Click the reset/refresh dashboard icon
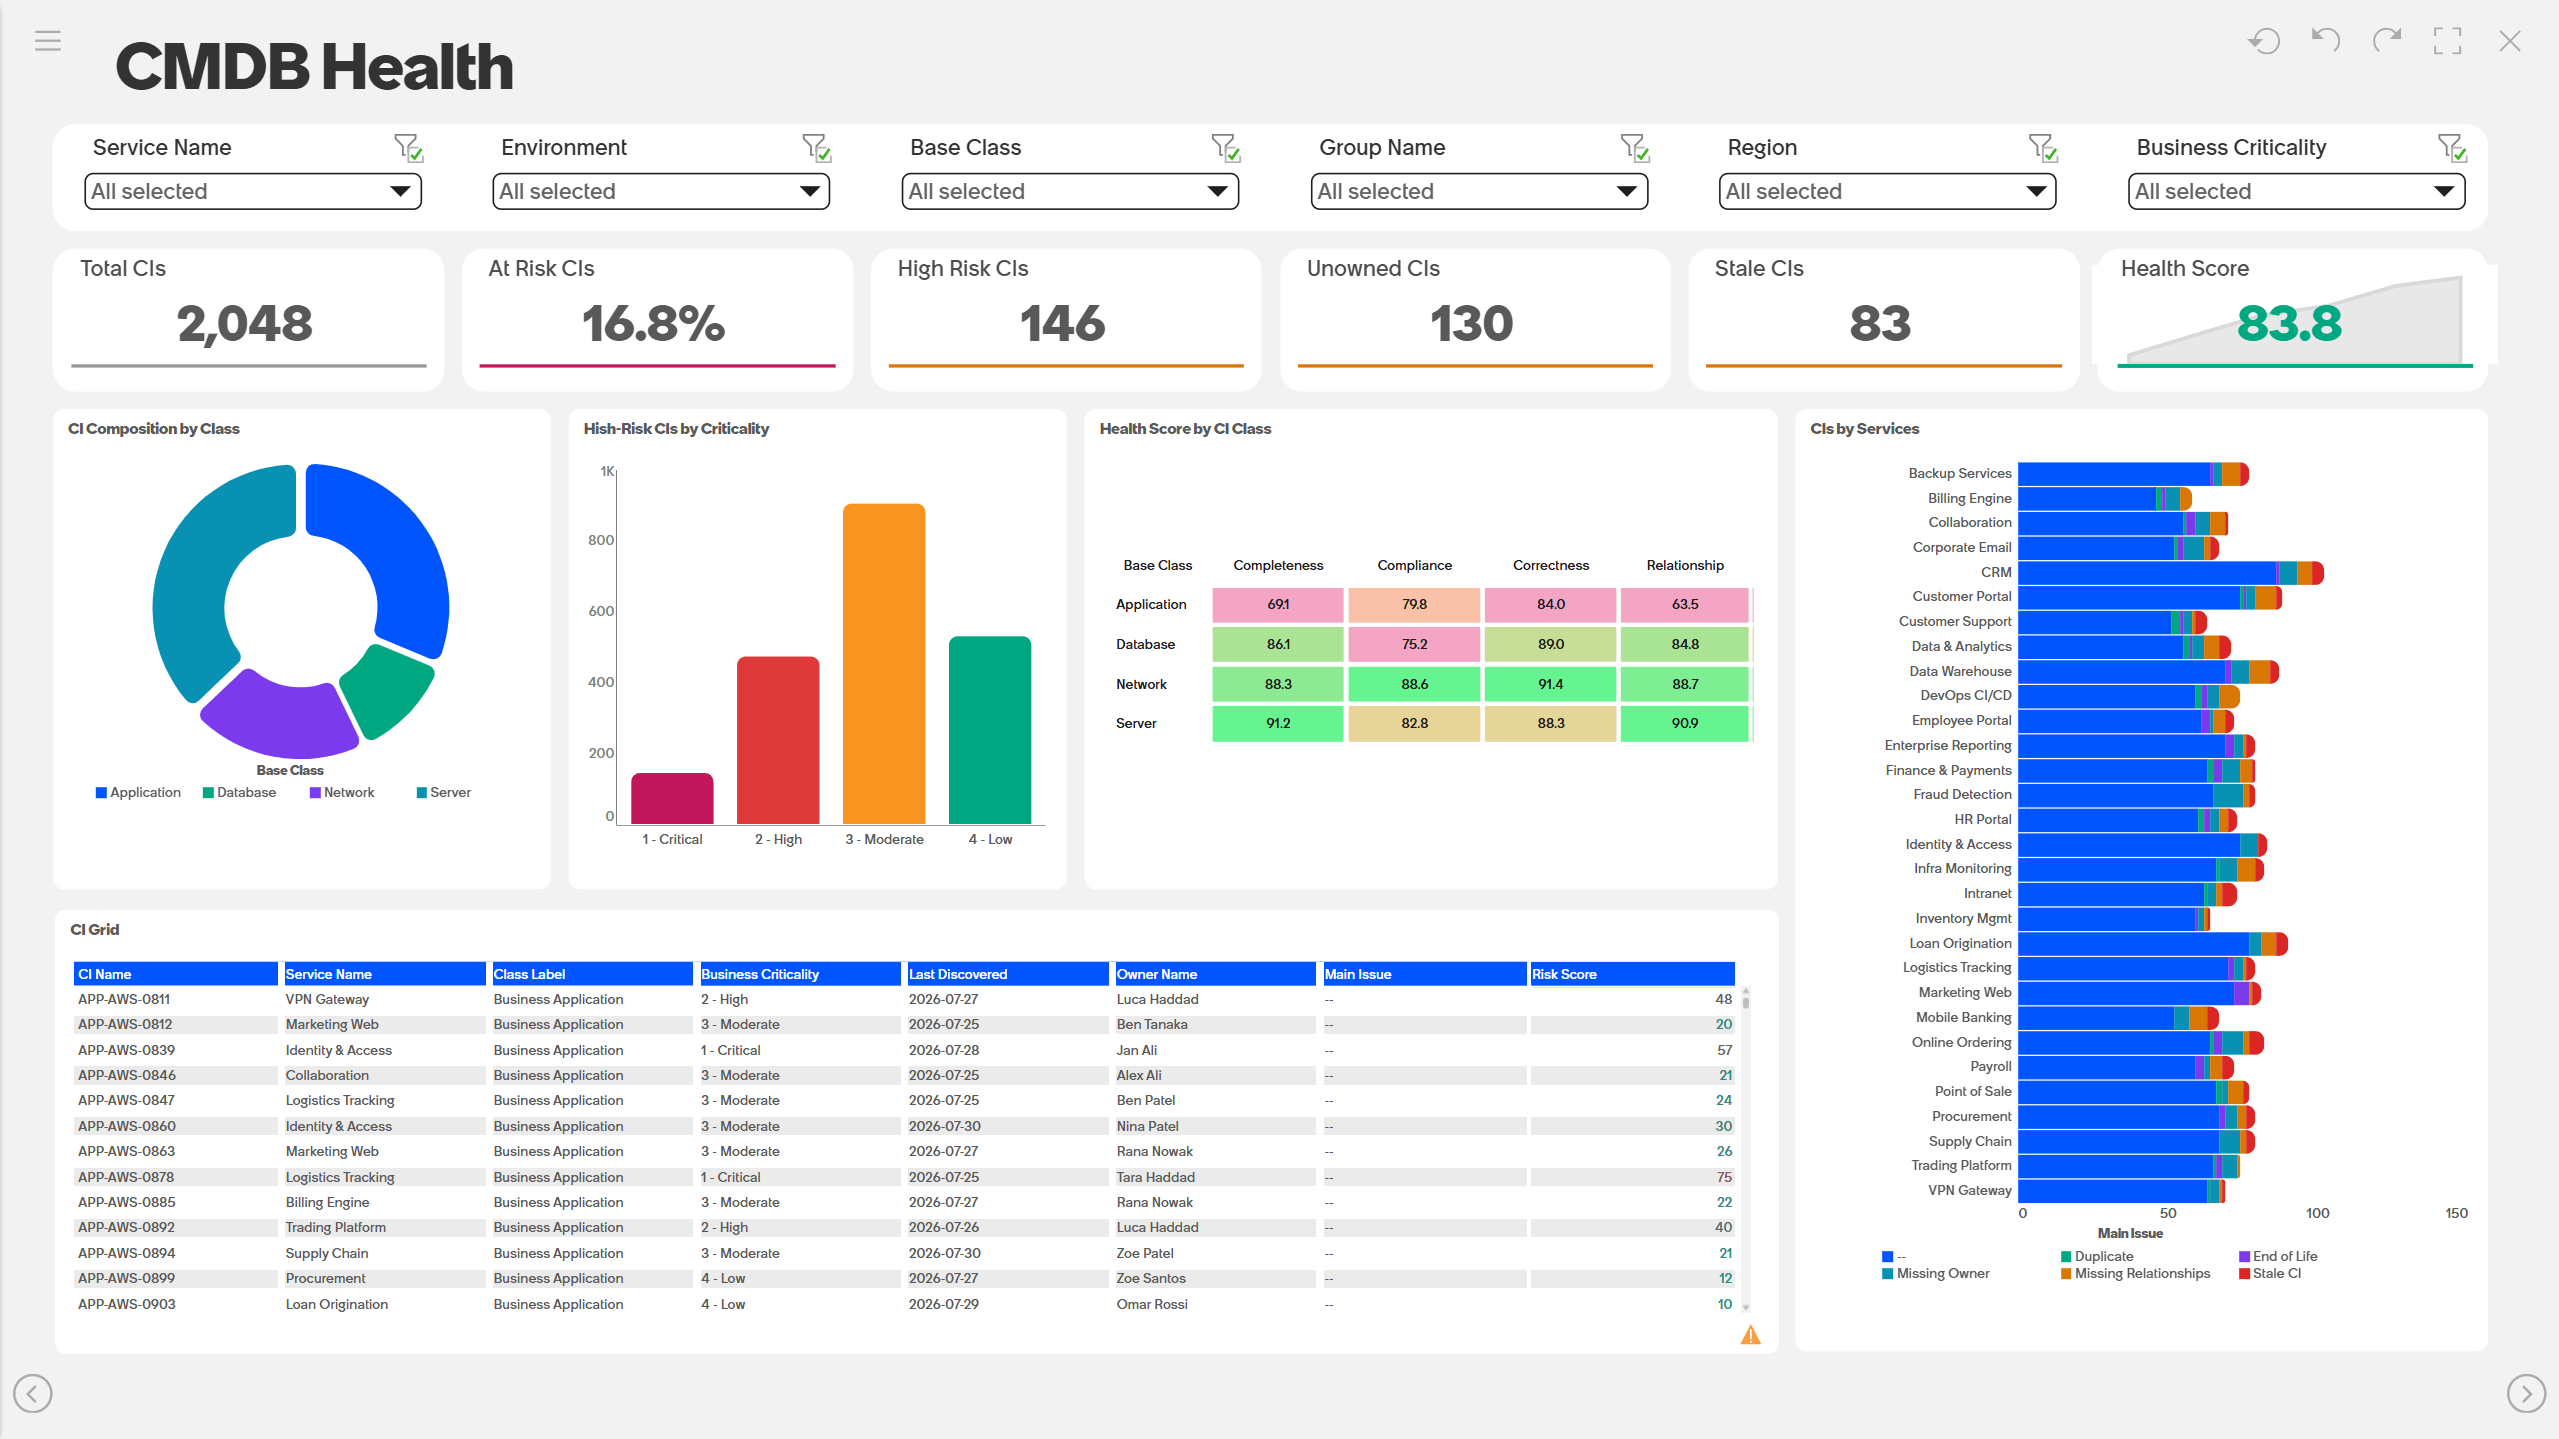Image resolution: width=2559 pixels, height=1439 pixels. (2264, 41)
